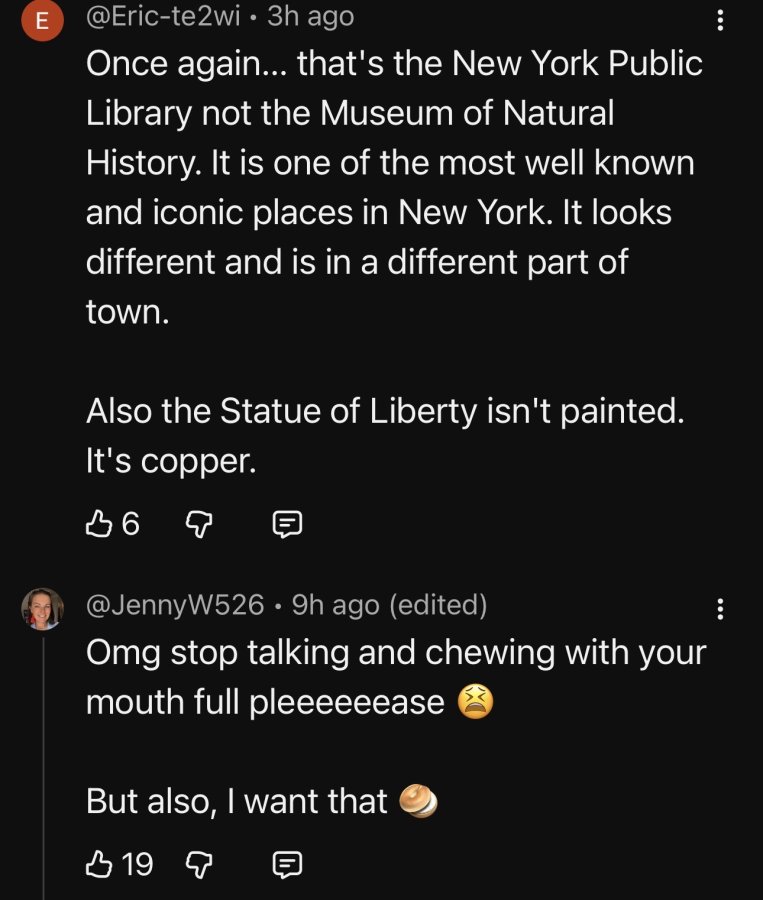
Task: Click the '9h ago (edited)' timestamp
Action: [x=389, y=604]
